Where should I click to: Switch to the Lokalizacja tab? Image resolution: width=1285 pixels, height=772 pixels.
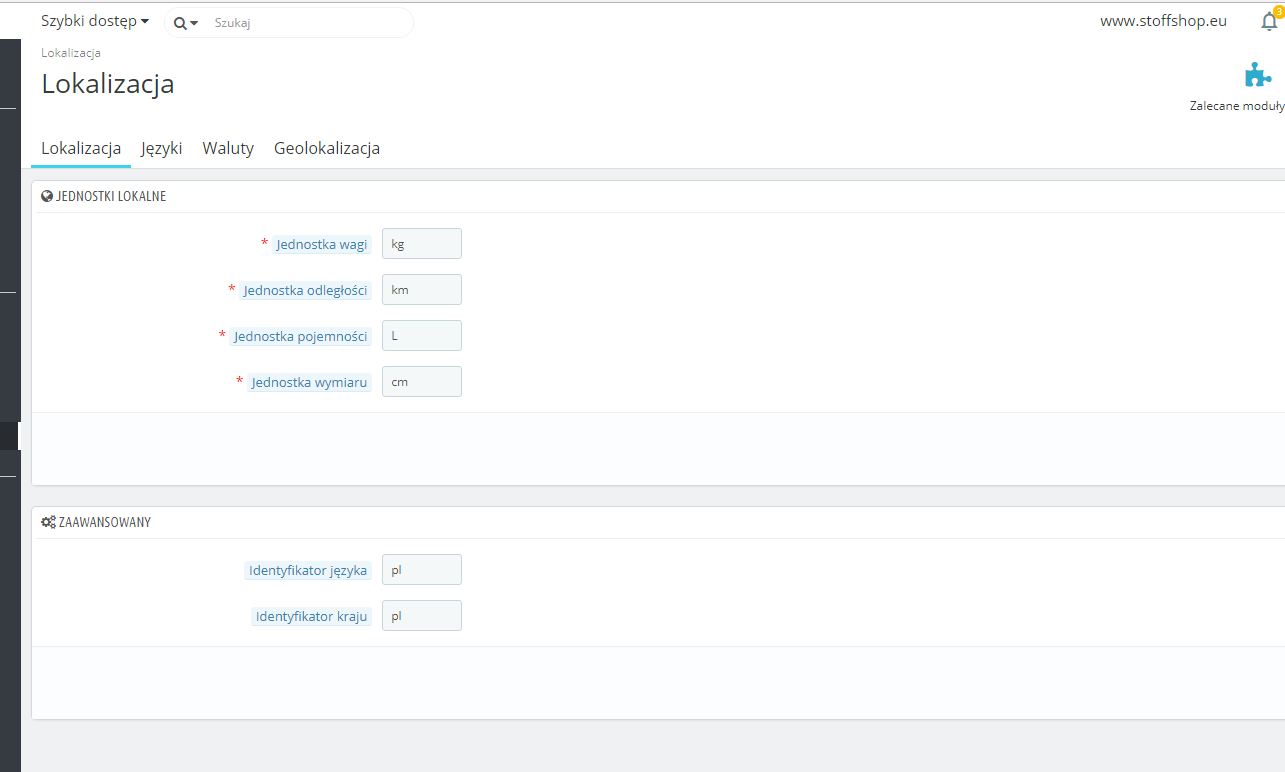pyautogui.click(x=81, y=148)
